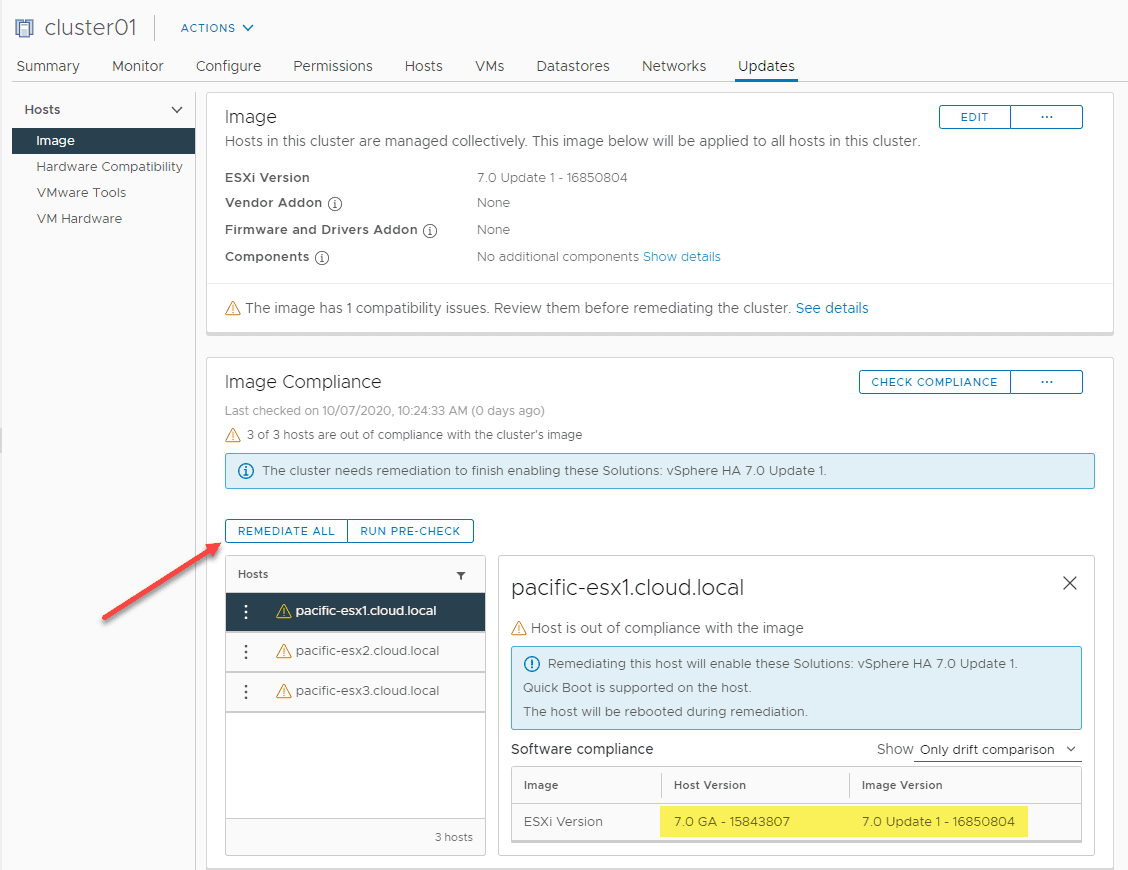Select Hardware Compatibility in the sidebar
The image size is (1128, 870).
point(109,167)
